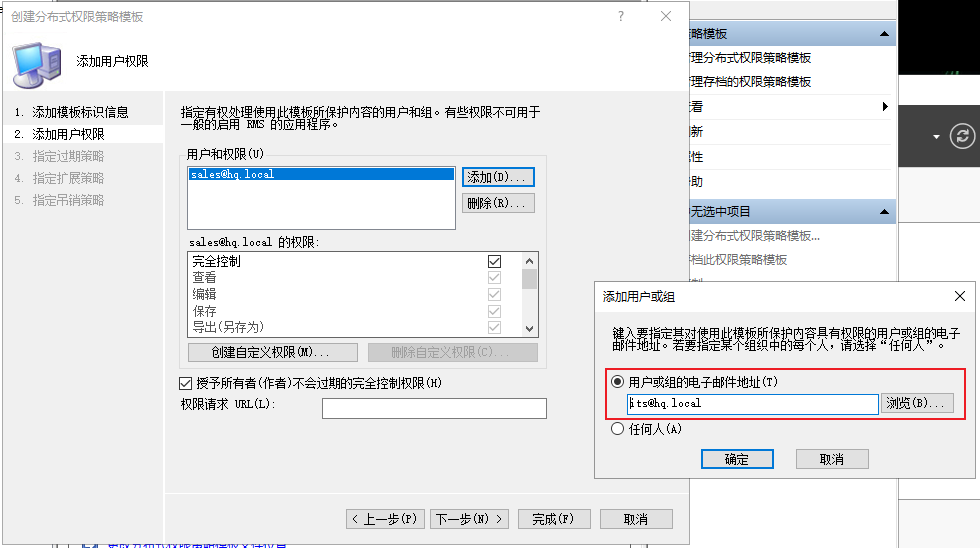Select 用户或组的电子邮件地址 radio option

[618, 381]
